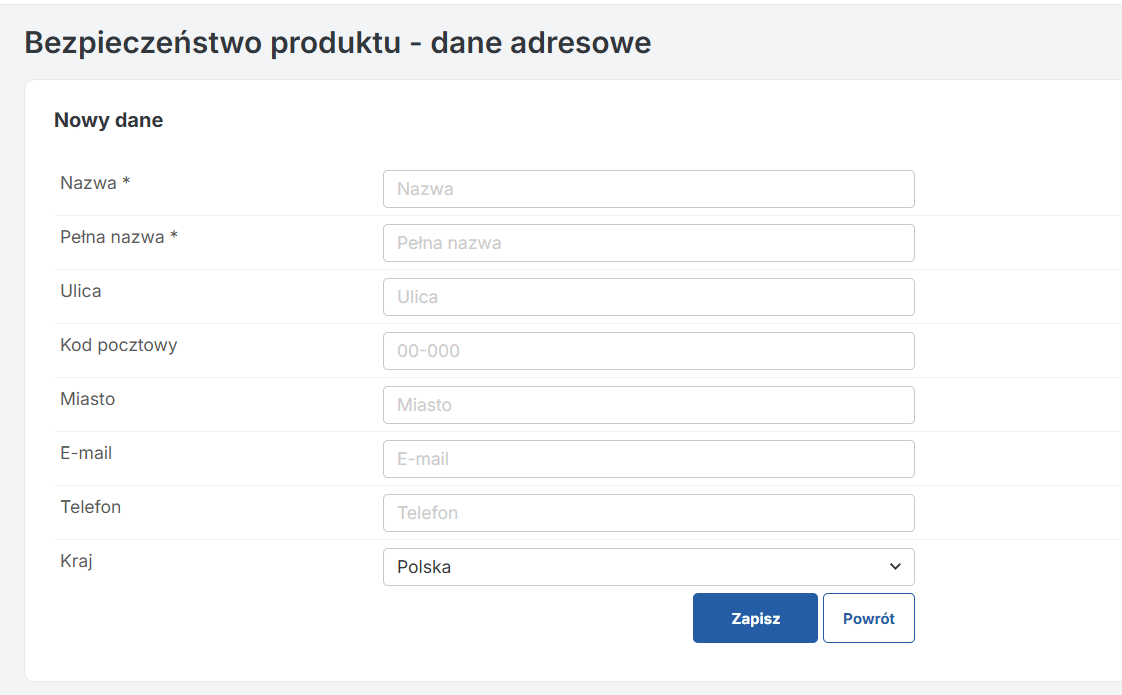Click the "Nazwa *" field label
The image size is (1122, 695).
click(x=96, y=183)
